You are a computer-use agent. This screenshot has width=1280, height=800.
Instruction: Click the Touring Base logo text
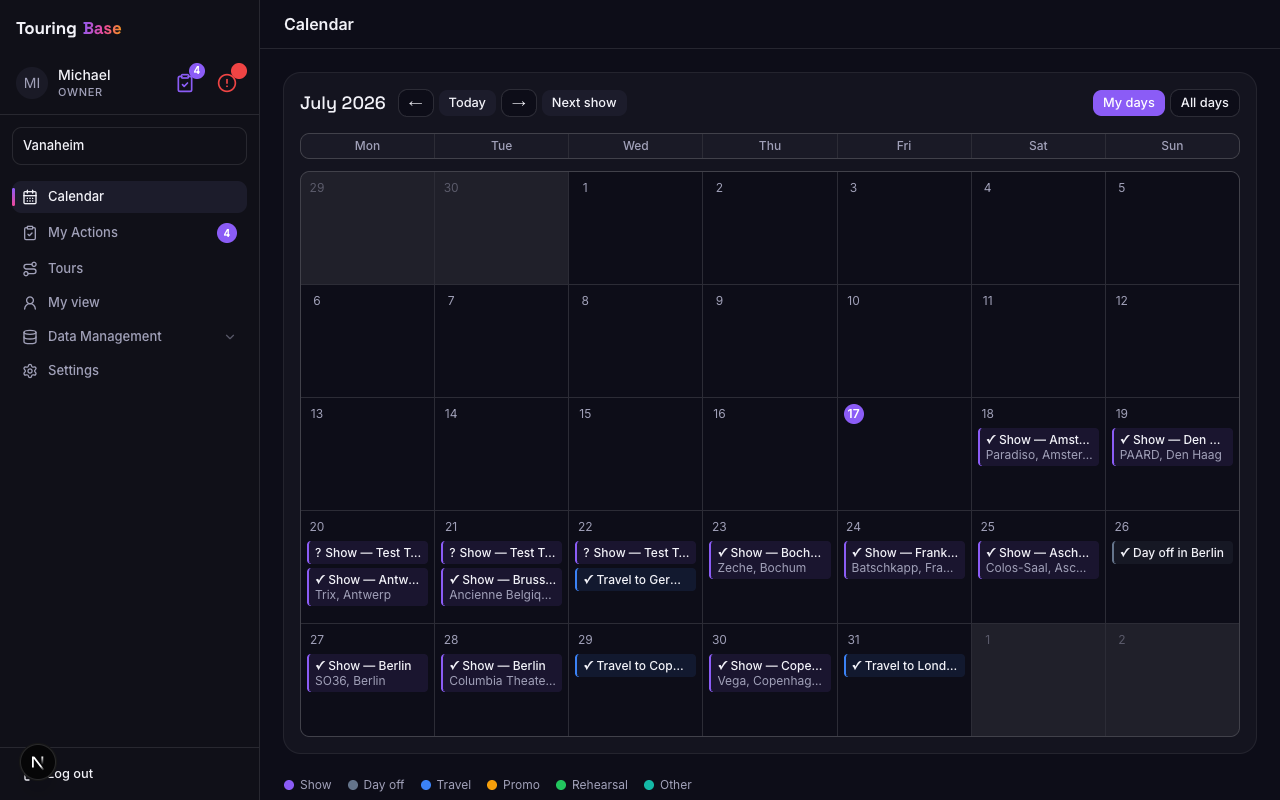pos(69,28)
